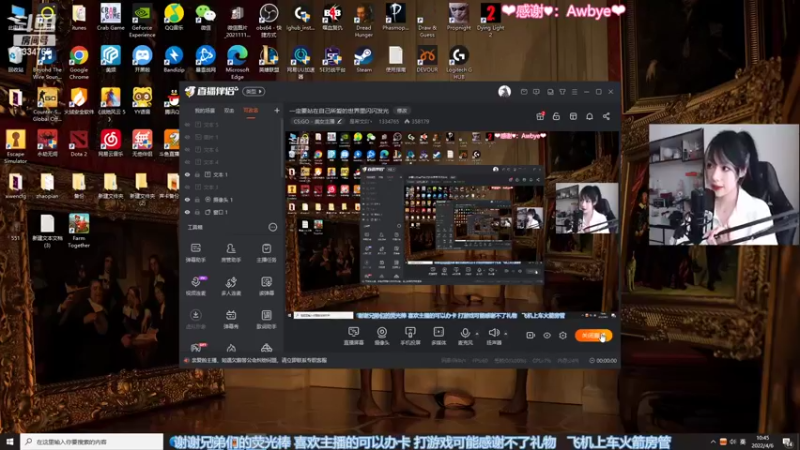Click the 扬声器 speaker icon

[493, 333]
